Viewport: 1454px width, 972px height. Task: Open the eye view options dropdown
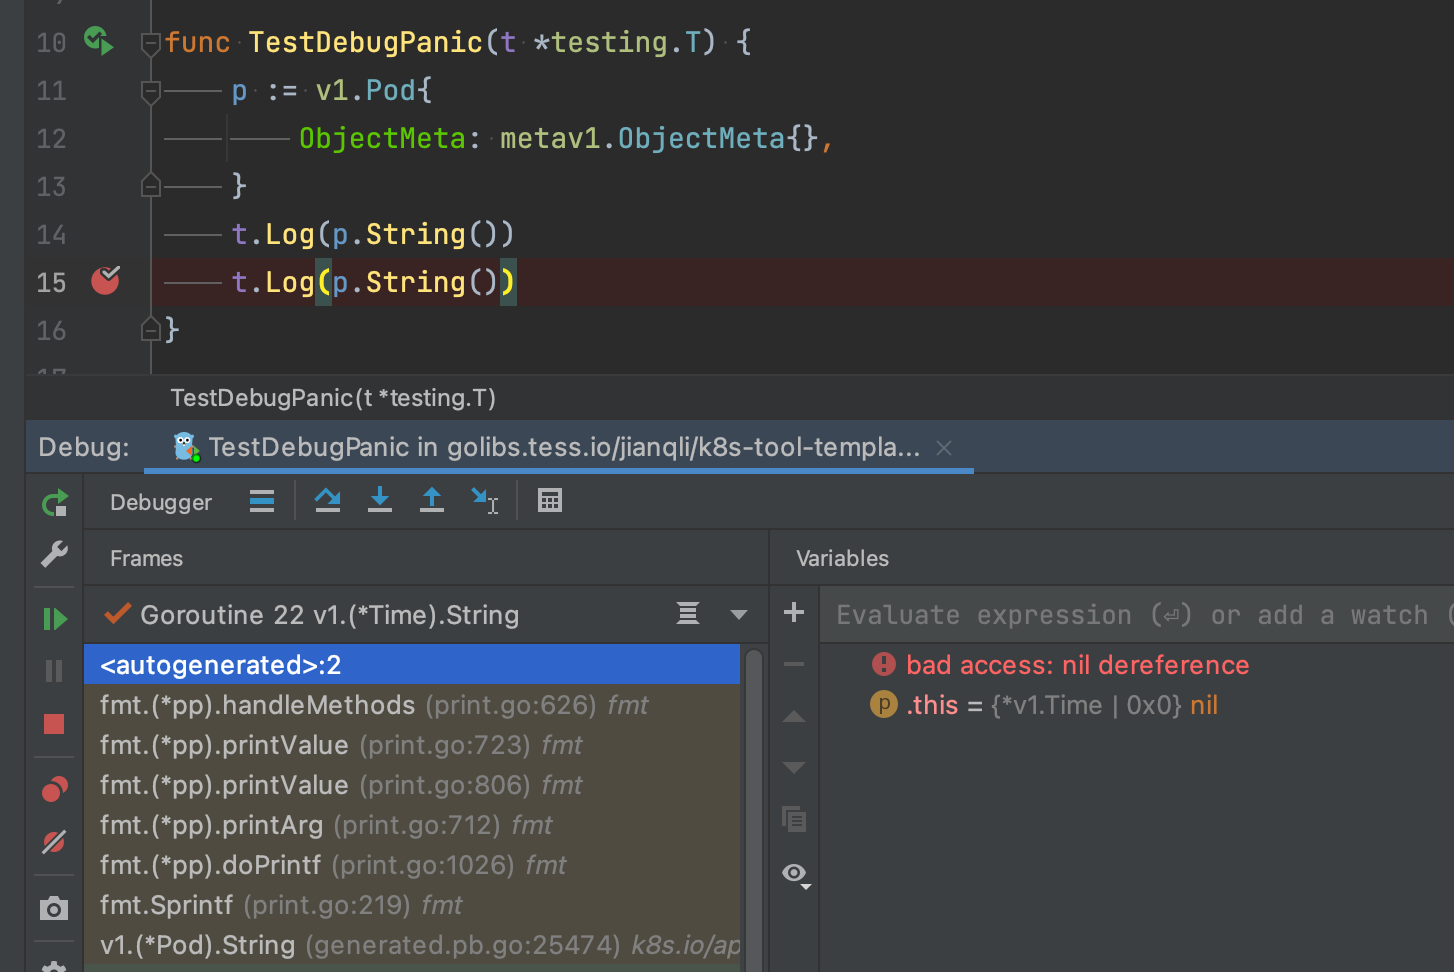point(796,875)
